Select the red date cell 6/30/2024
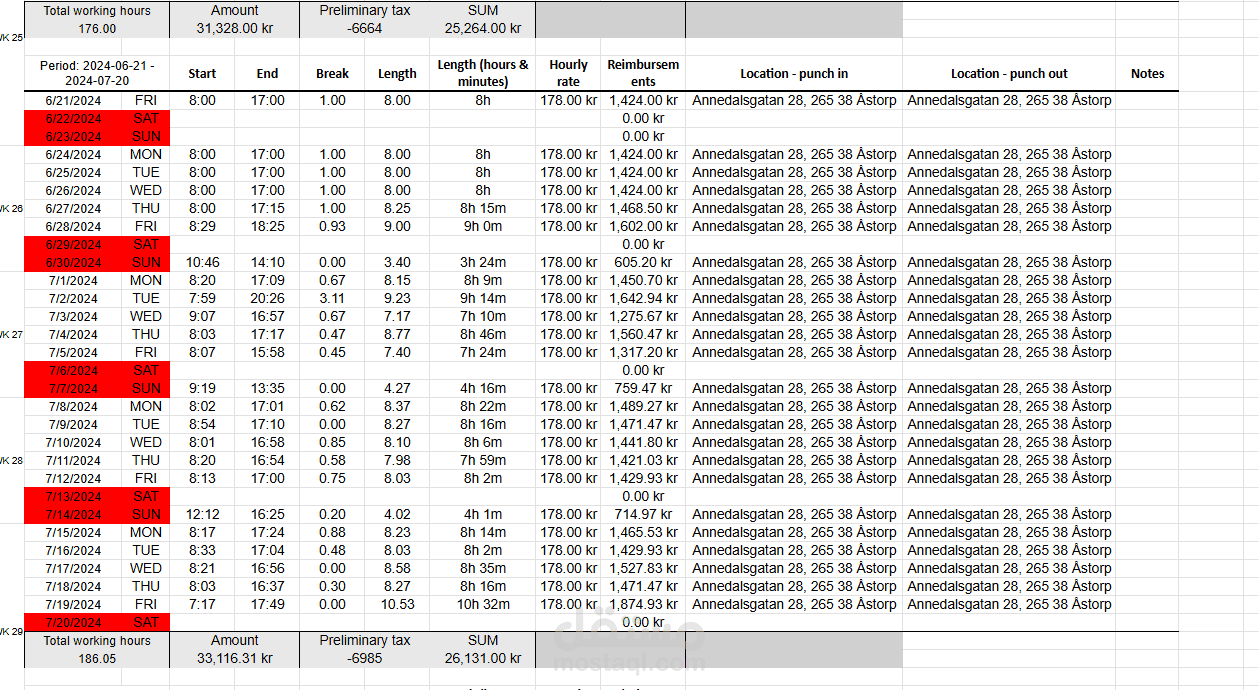 click(73, 262)
